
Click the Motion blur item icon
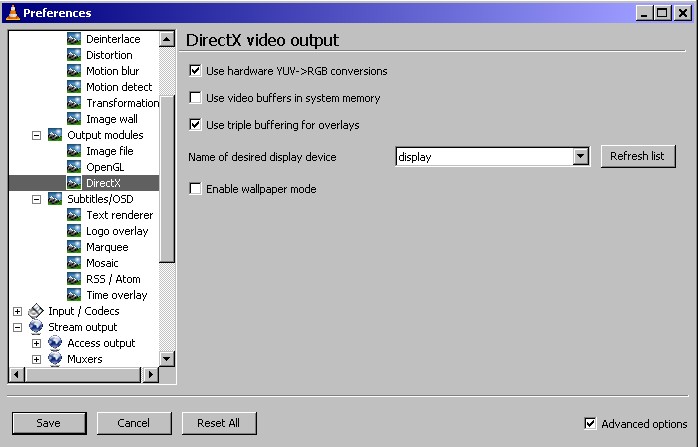tap(74, 71)
